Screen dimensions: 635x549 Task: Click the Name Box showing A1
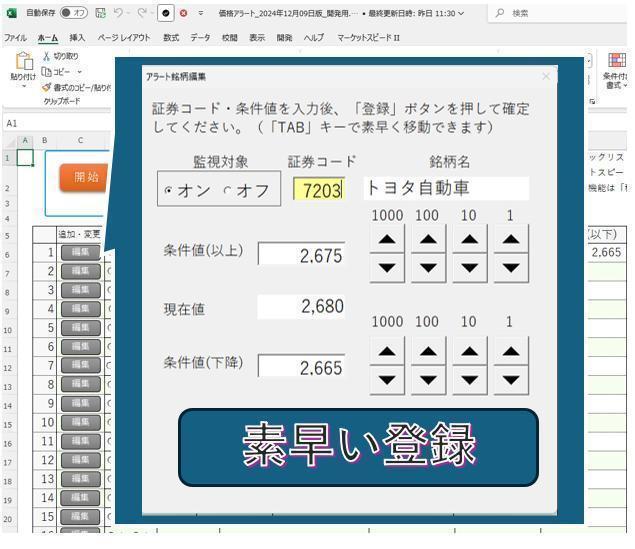pyautogui.click(x=57, y=123)
